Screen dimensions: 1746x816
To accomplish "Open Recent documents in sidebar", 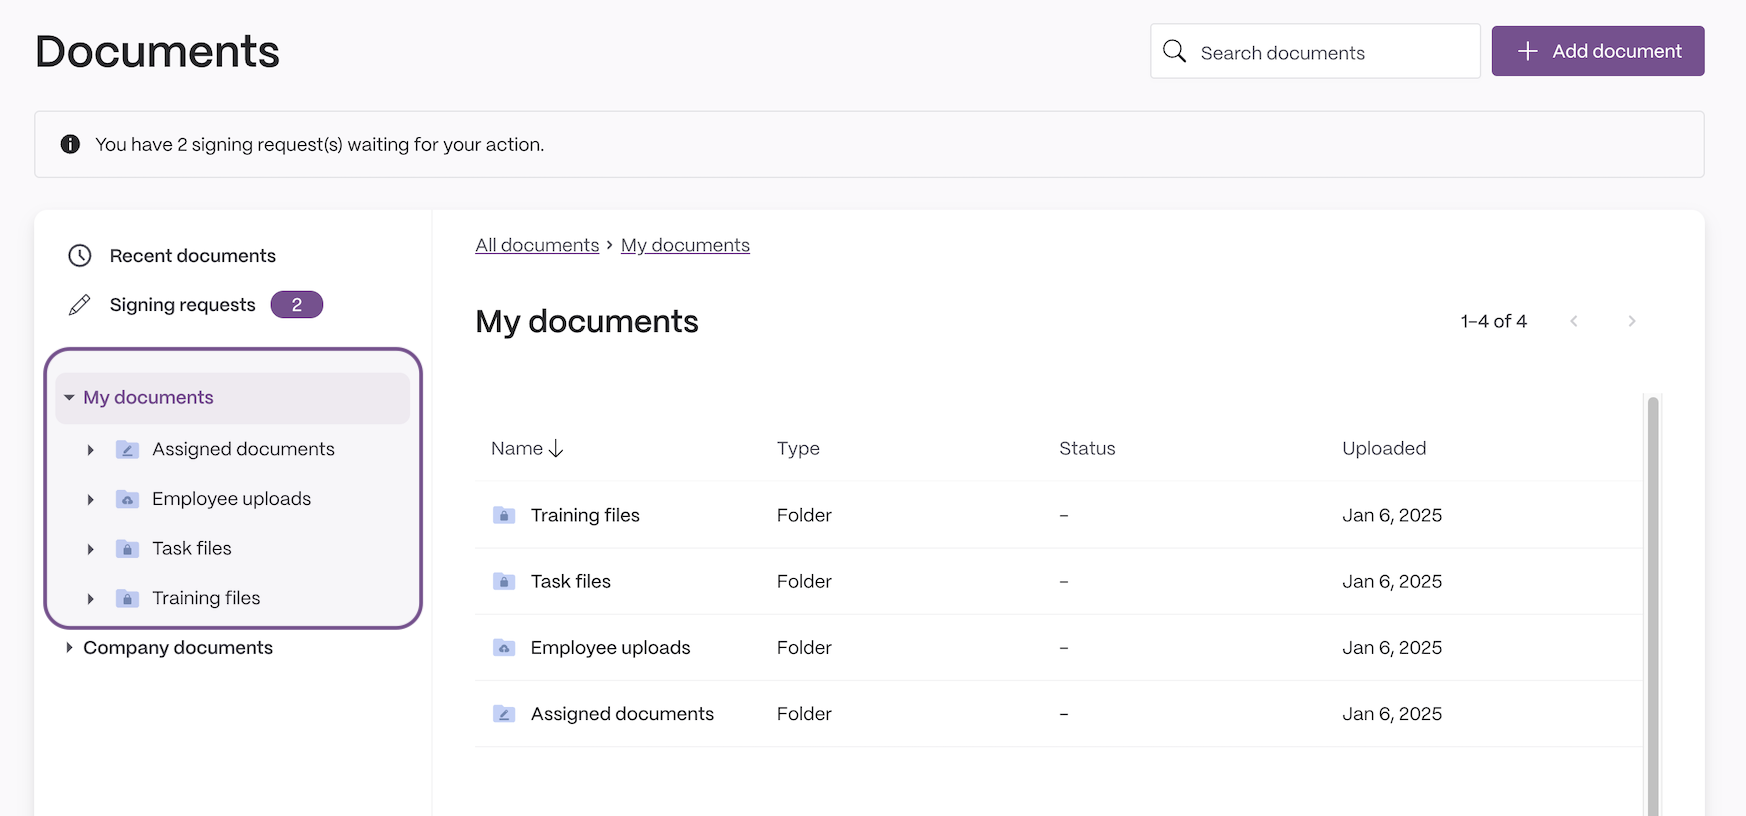I will tap(193, 256).
